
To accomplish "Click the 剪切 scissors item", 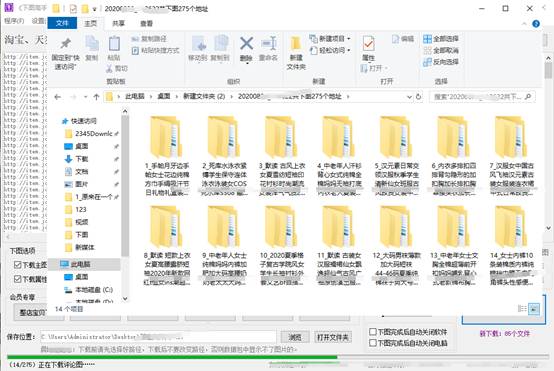I will (117, 68).
